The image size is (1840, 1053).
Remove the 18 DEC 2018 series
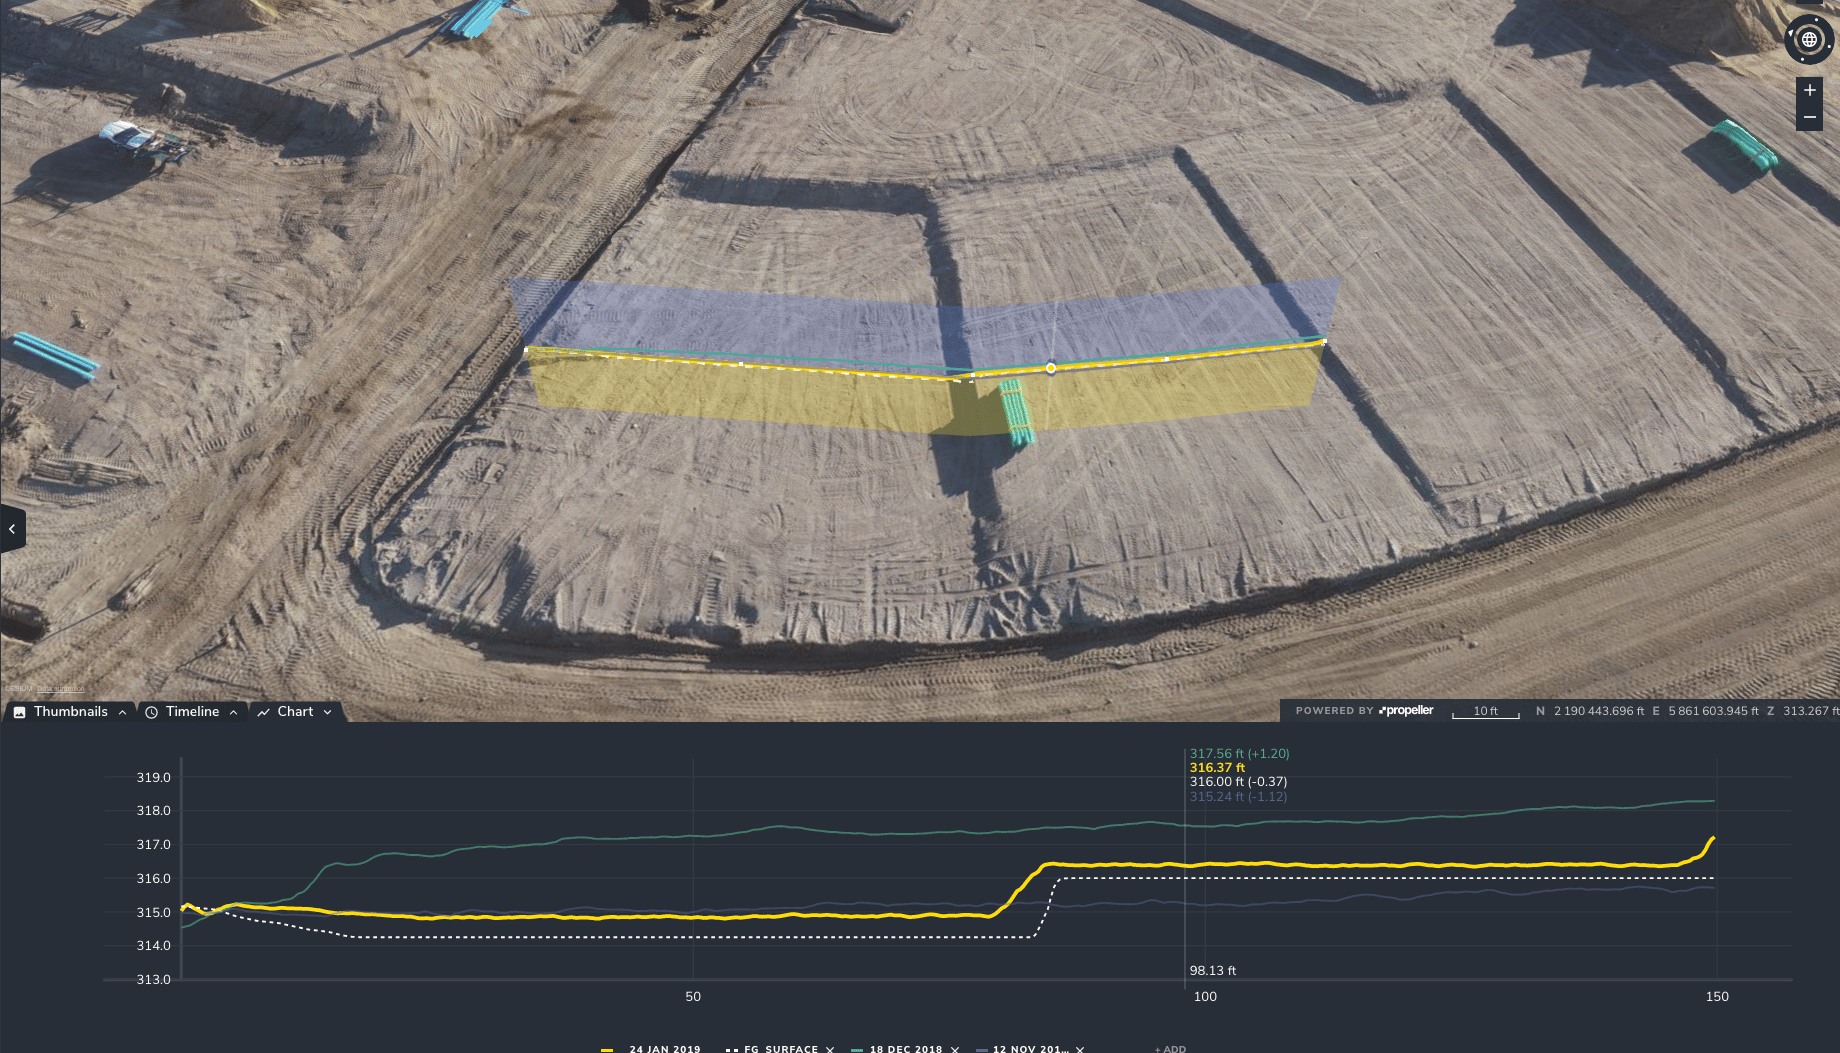click(955, 1049)
